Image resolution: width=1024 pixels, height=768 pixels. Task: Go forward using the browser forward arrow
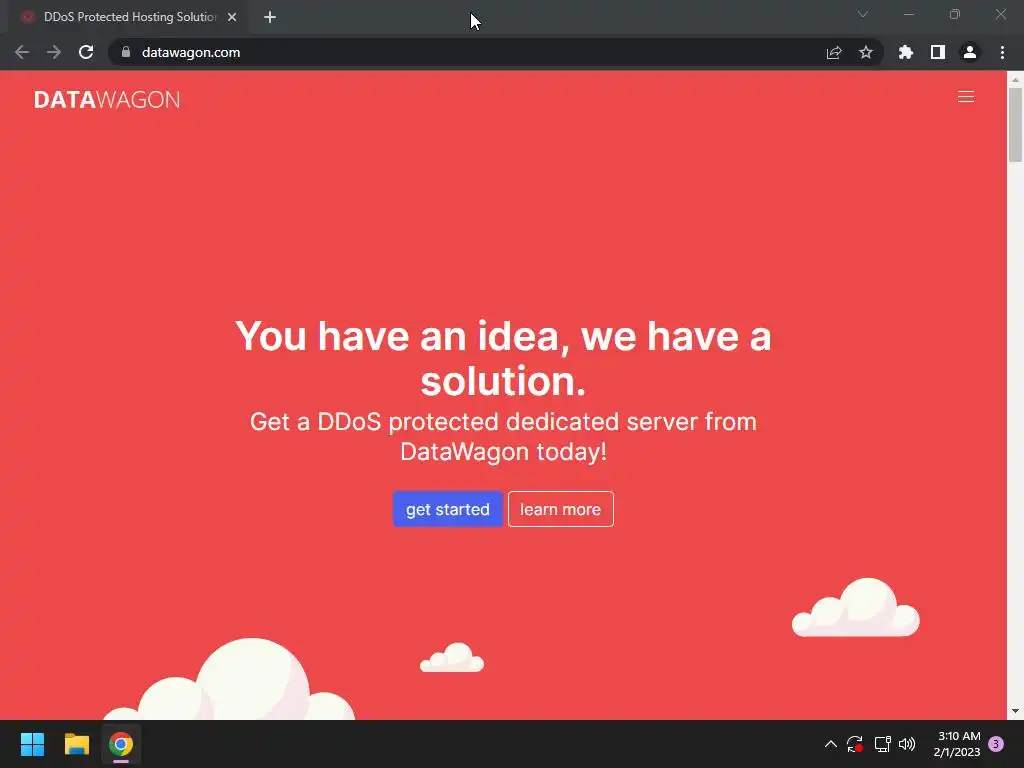point(54,52)
